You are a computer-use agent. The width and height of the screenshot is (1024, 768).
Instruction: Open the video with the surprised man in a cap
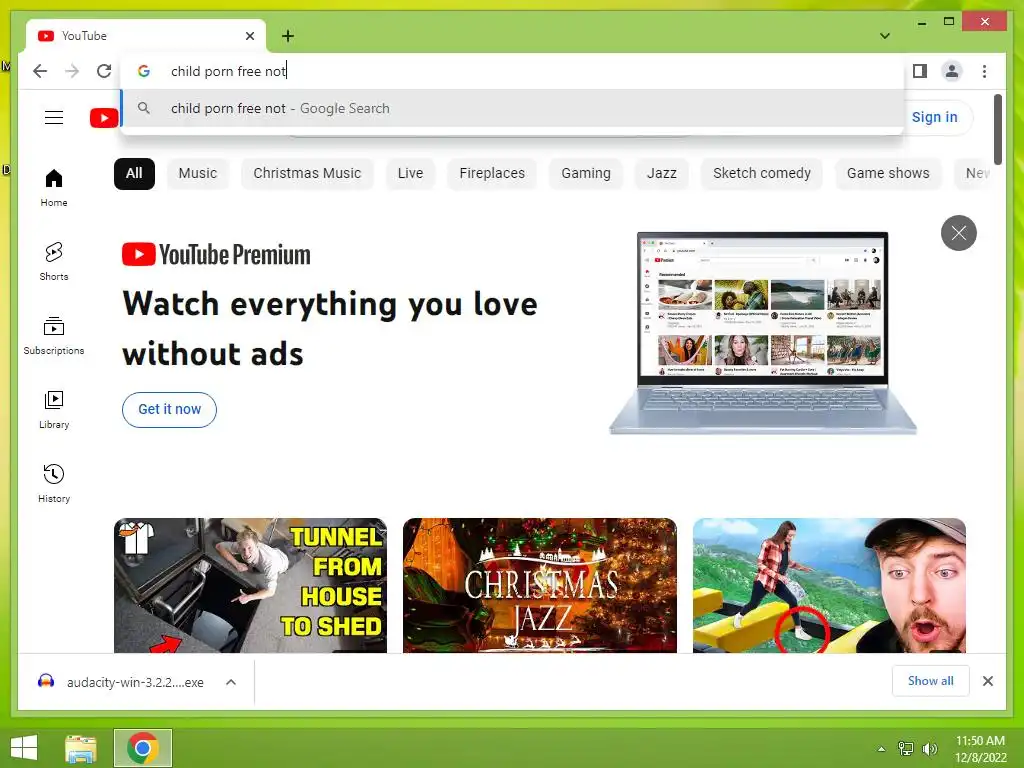829,585
